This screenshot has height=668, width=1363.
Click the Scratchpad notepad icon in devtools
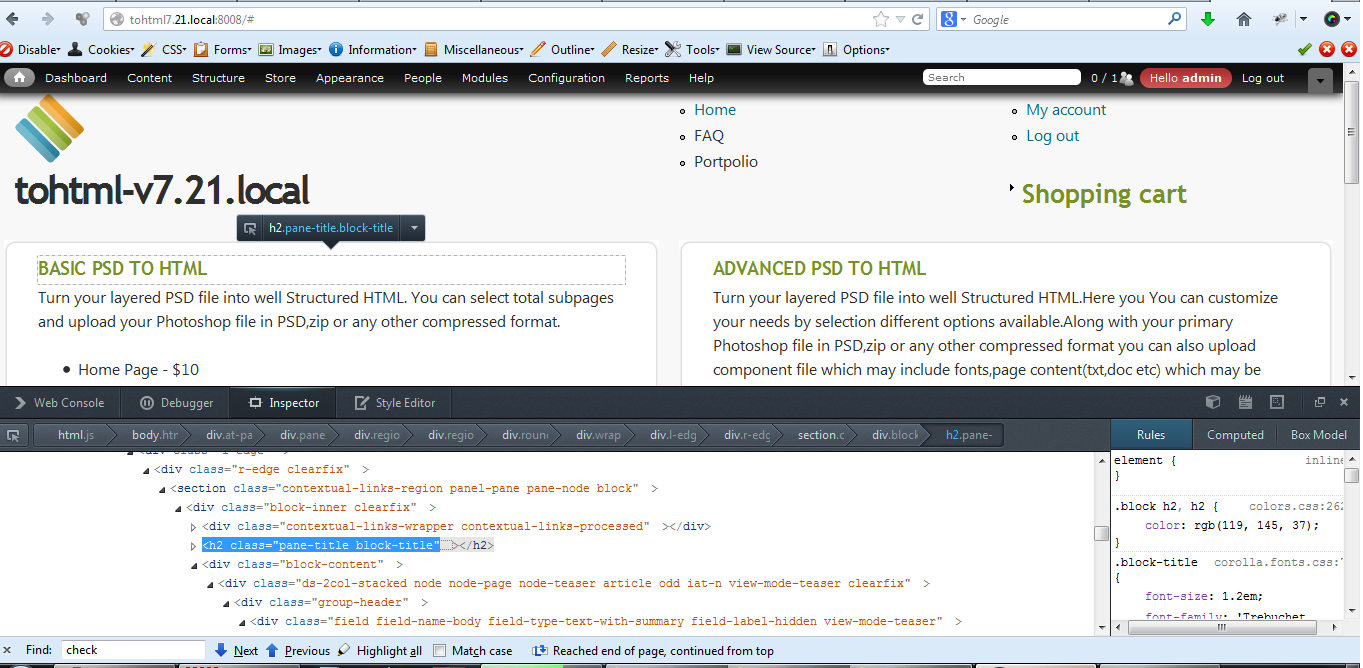pos(1244,402)
